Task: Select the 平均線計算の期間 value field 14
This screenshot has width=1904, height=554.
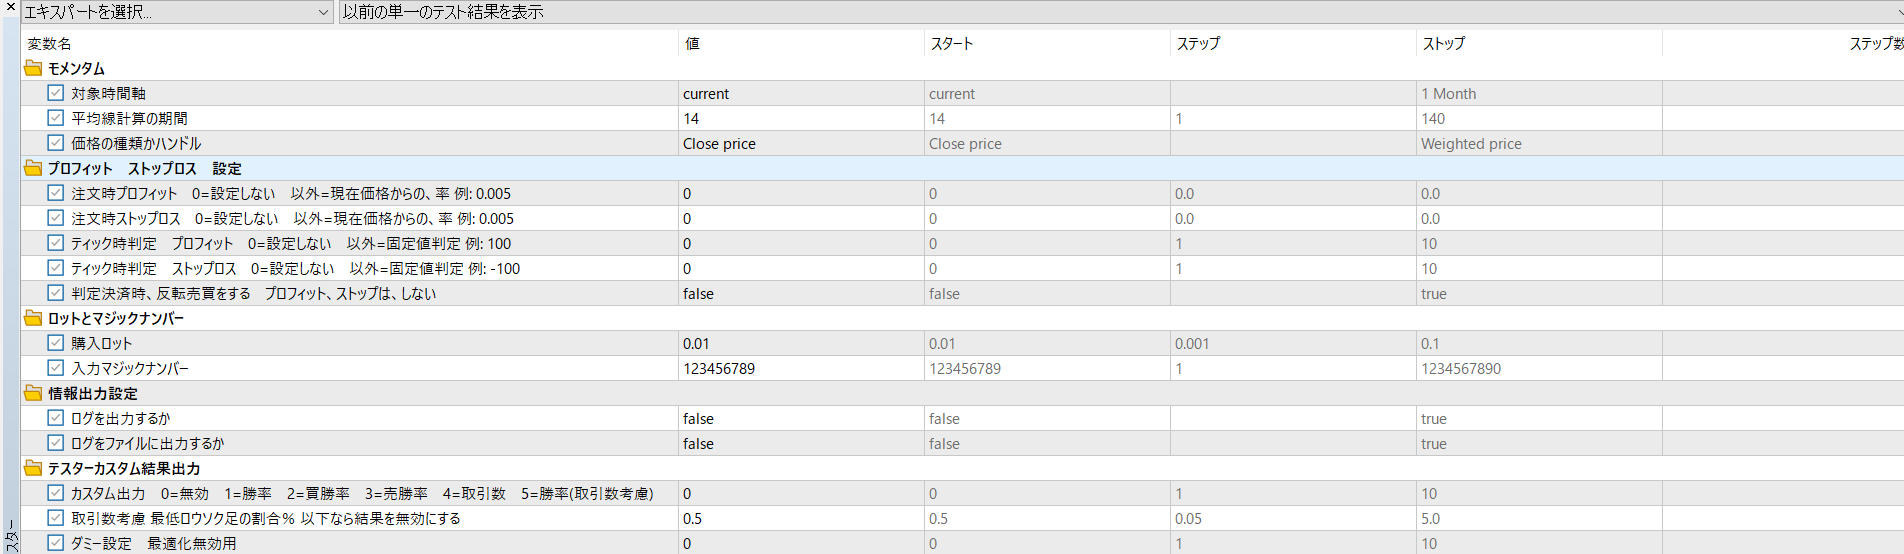Action: [801, 119]
